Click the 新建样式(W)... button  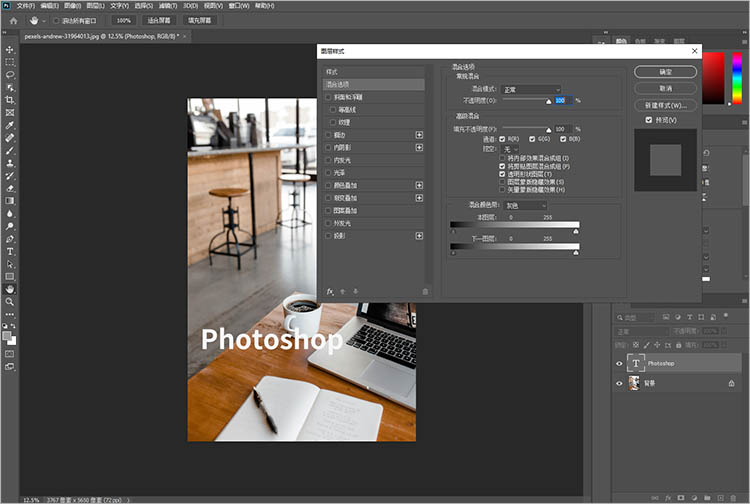coord(665,105)
